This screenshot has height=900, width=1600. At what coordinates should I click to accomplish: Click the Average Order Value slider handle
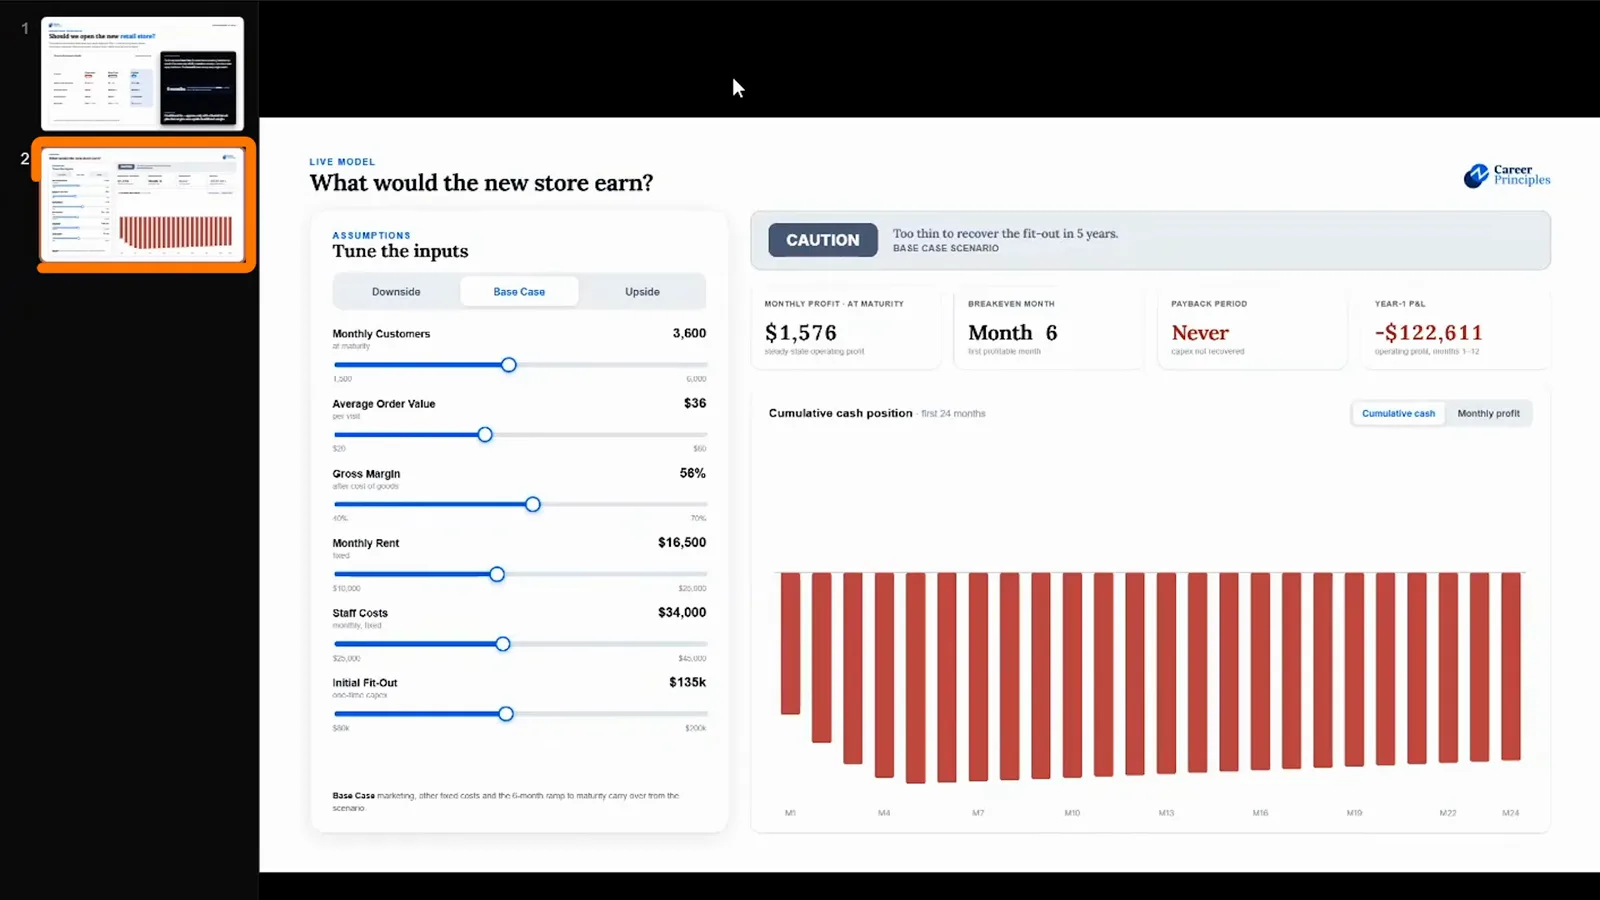pyautogui.click(x=485, y=435)
